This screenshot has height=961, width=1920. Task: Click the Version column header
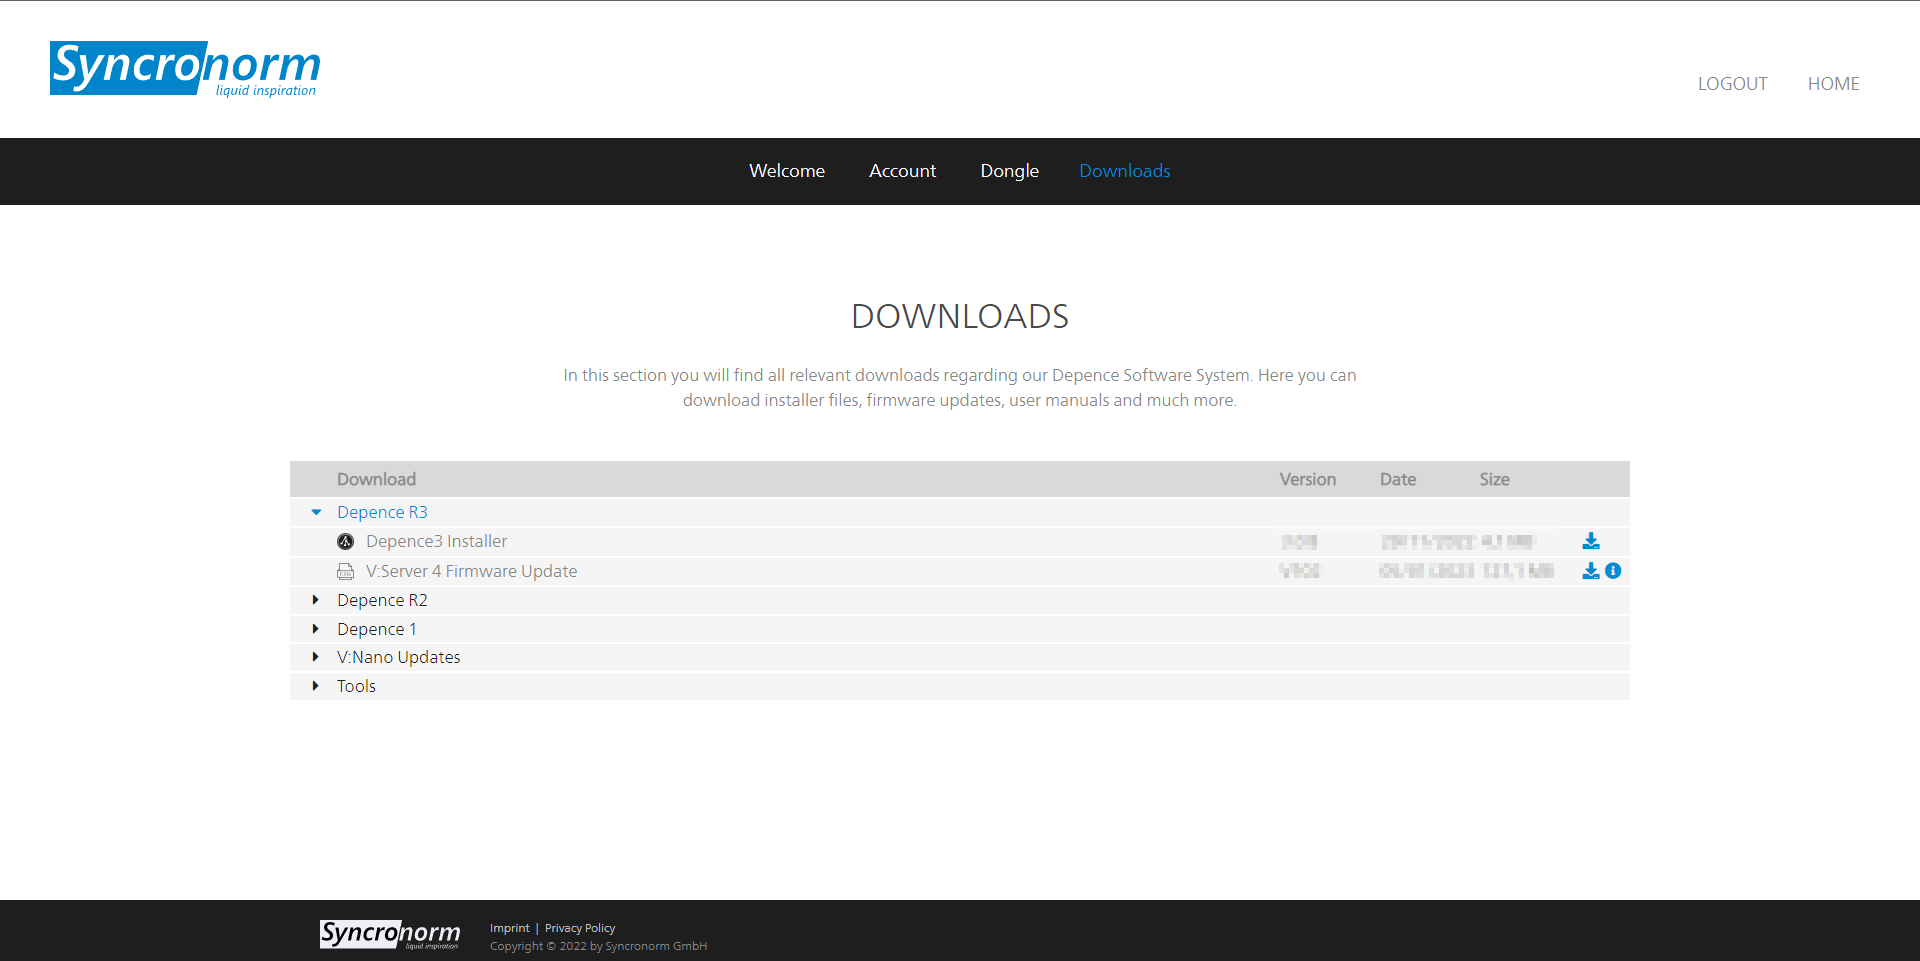click(x=1308, y=479)
